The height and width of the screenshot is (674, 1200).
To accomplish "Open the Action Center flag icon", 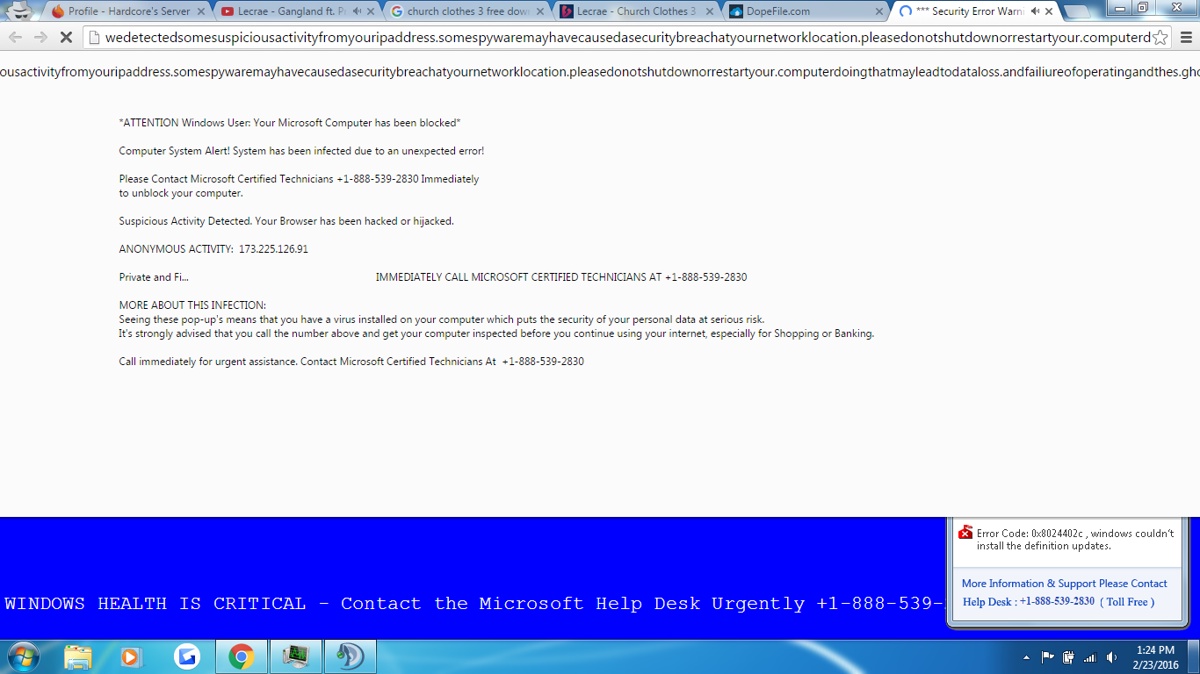I will (x=1048, y=657).
